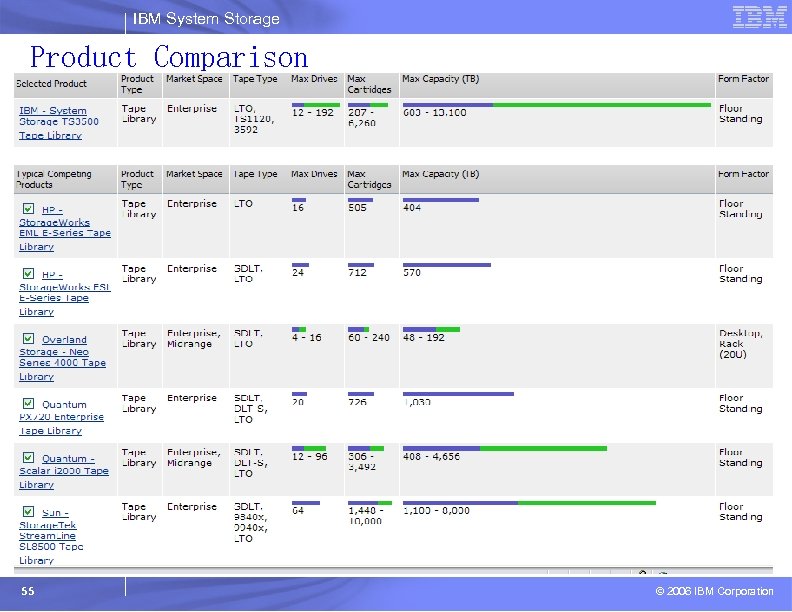The height and width of the screenshot is (612, 792).
Task: Click the Product Comparison slide title
Action: tap(169, 57)
